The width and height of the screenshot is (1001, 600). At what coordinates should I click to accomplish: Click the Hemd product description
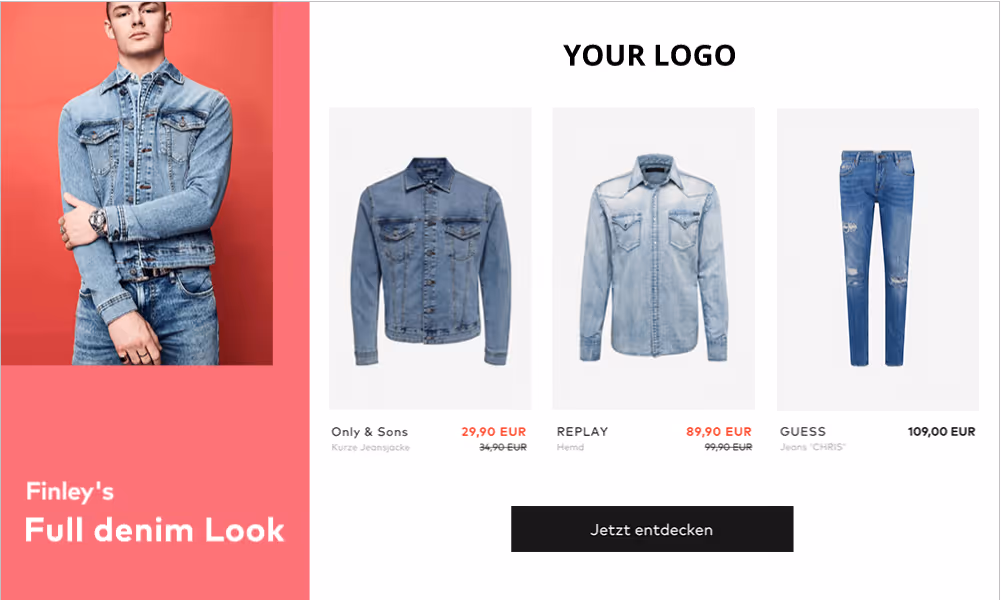570,447
